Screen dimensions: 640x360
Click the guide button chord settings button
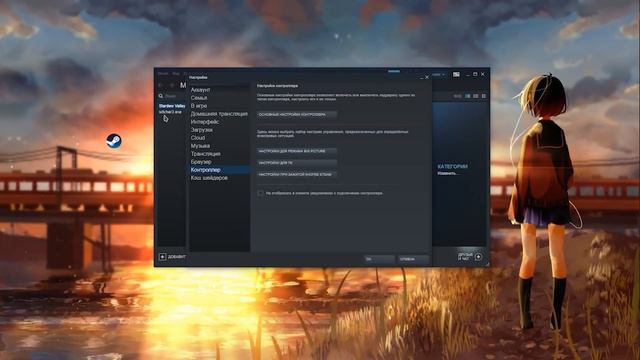(297, 174)
